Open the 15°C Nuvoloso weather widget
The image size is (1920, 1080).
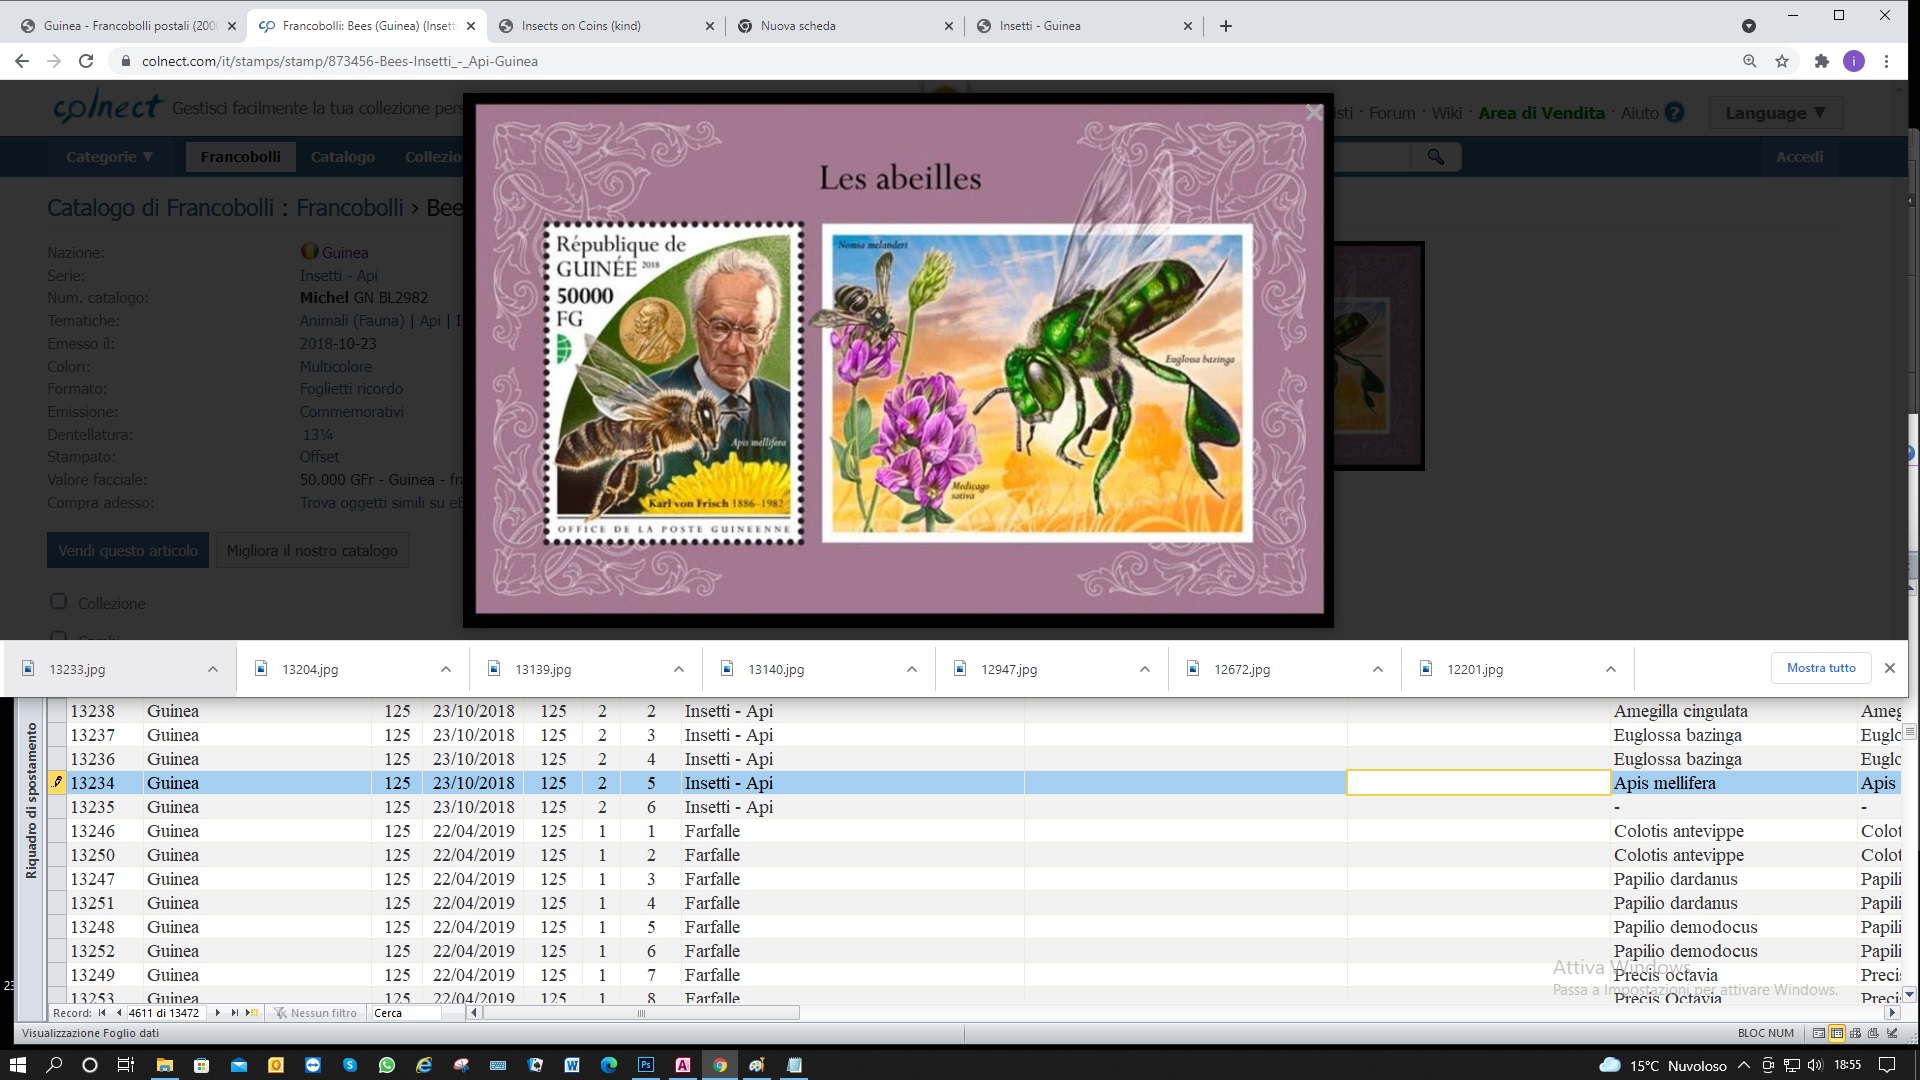tap(1662, 1065)
